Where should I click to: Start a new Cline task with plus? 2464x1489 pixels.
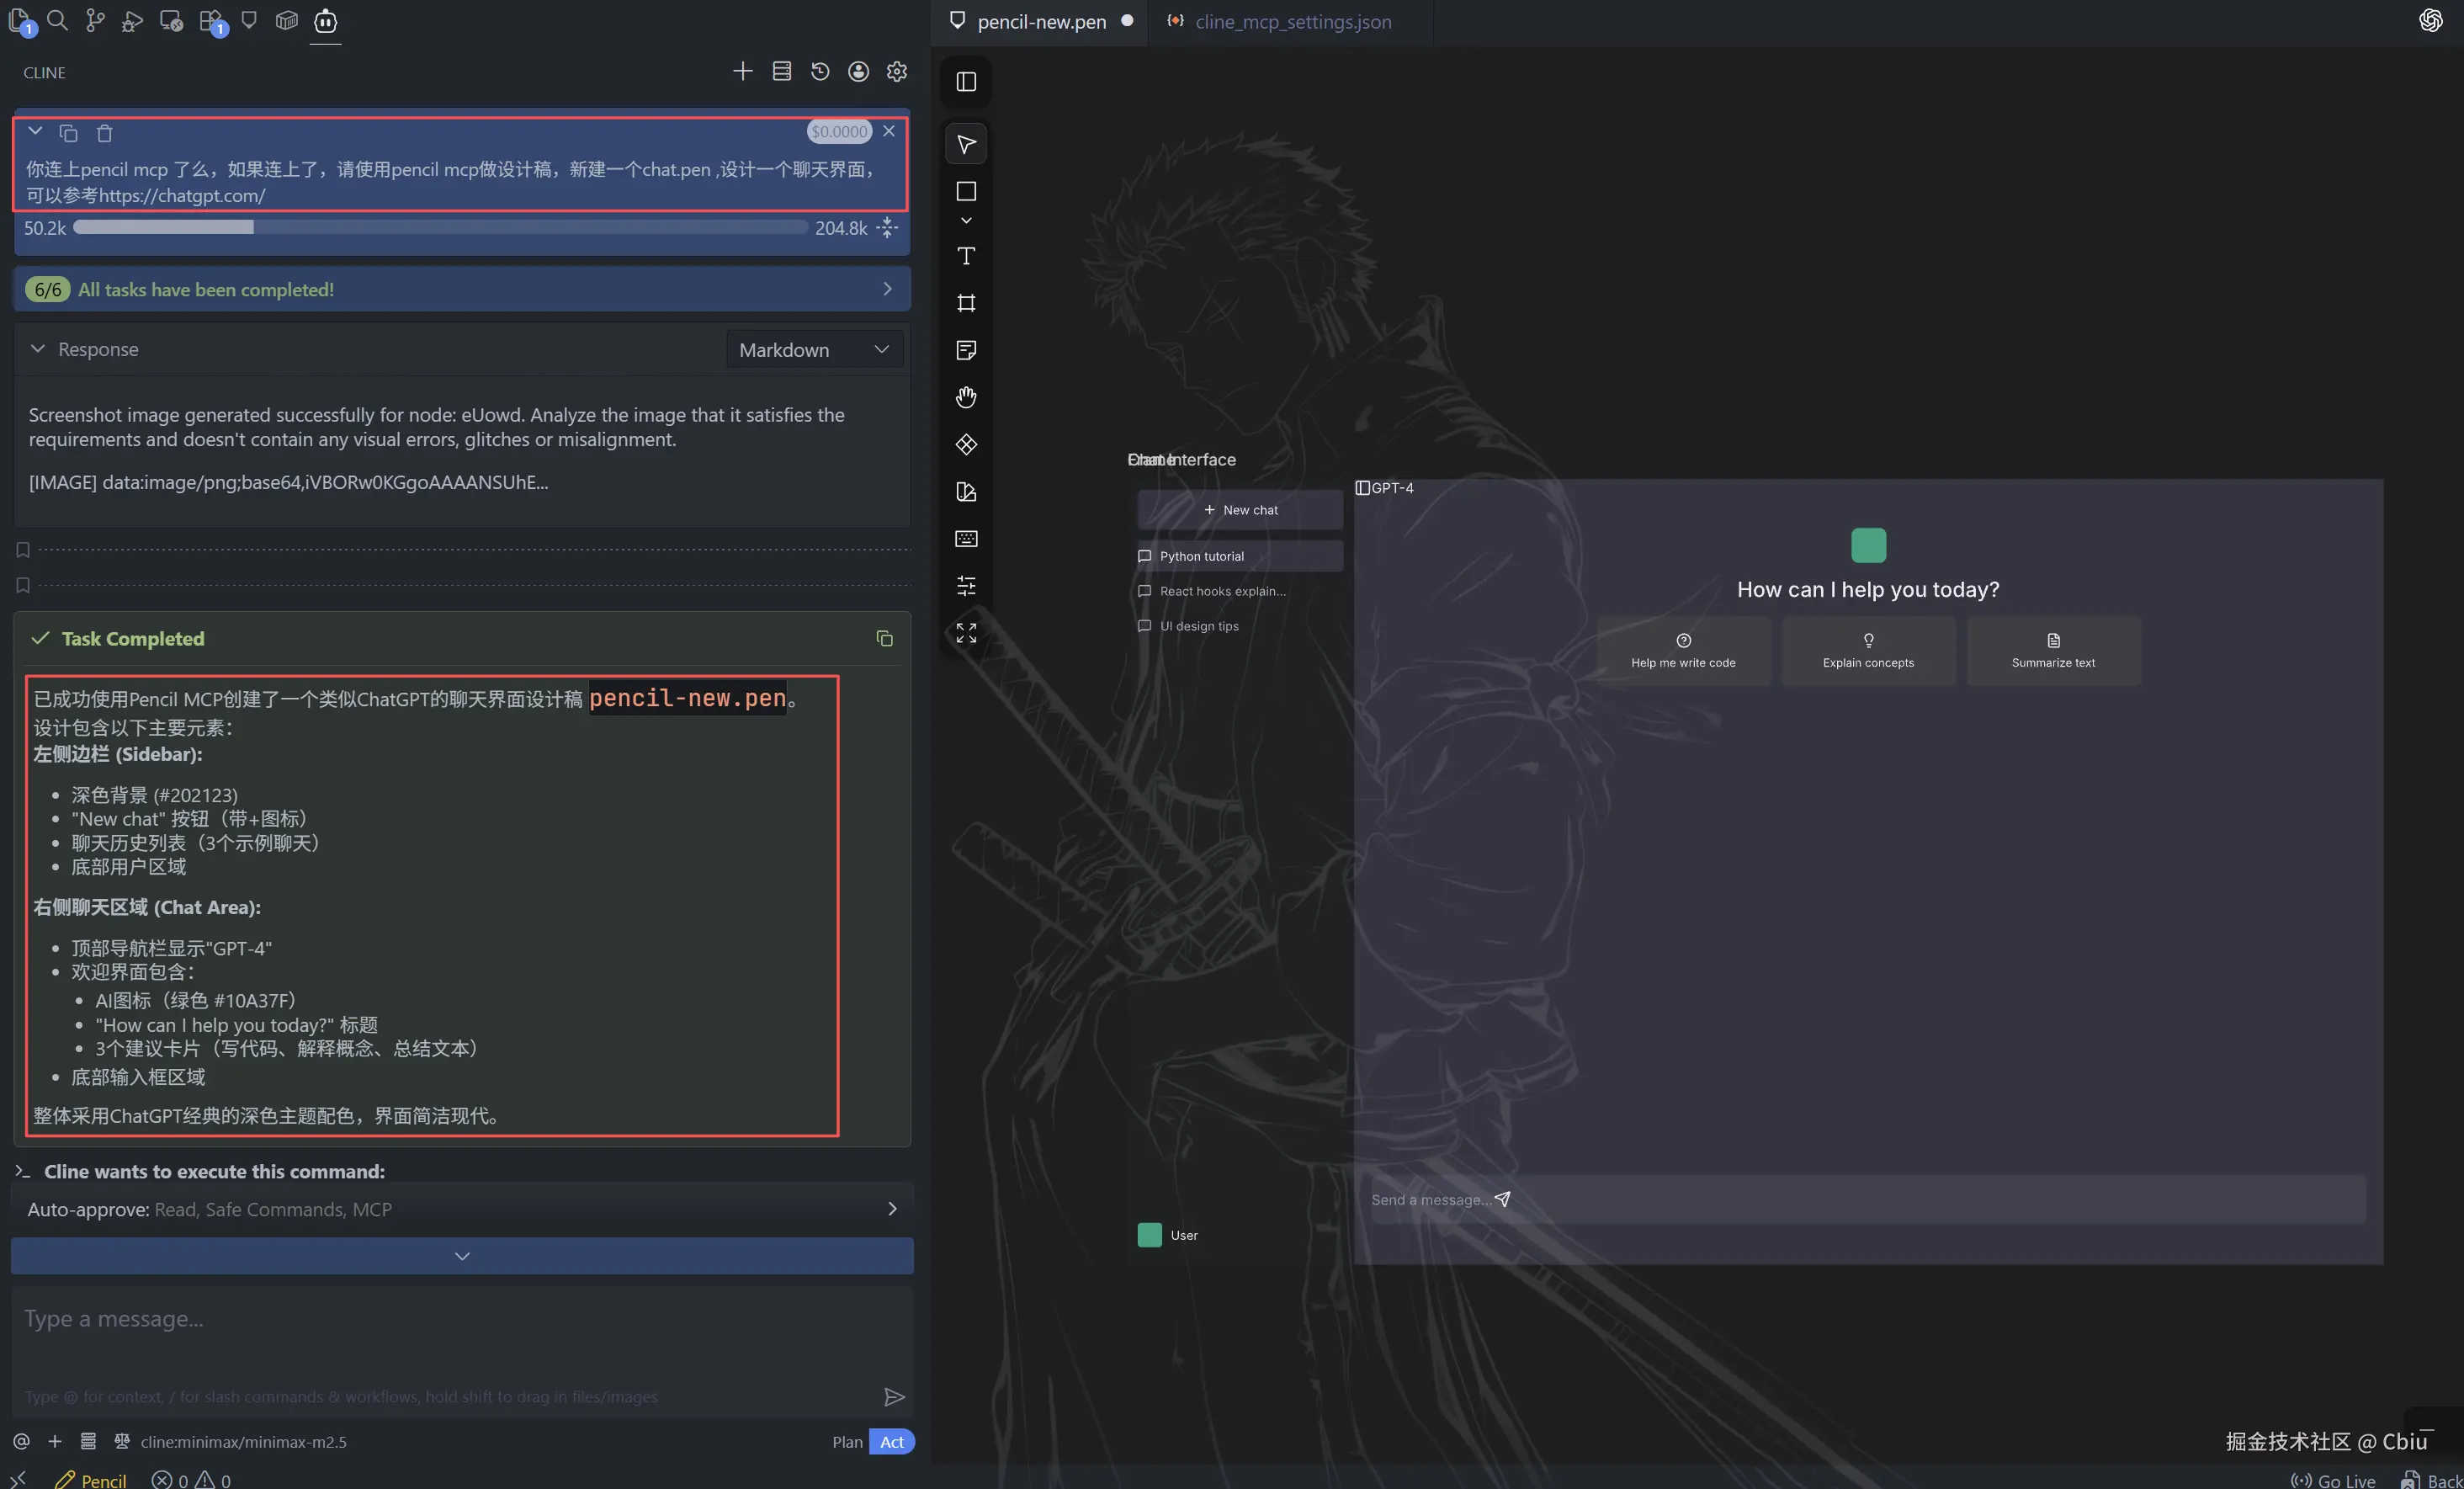pyautogui.click(x=742, y=72)
